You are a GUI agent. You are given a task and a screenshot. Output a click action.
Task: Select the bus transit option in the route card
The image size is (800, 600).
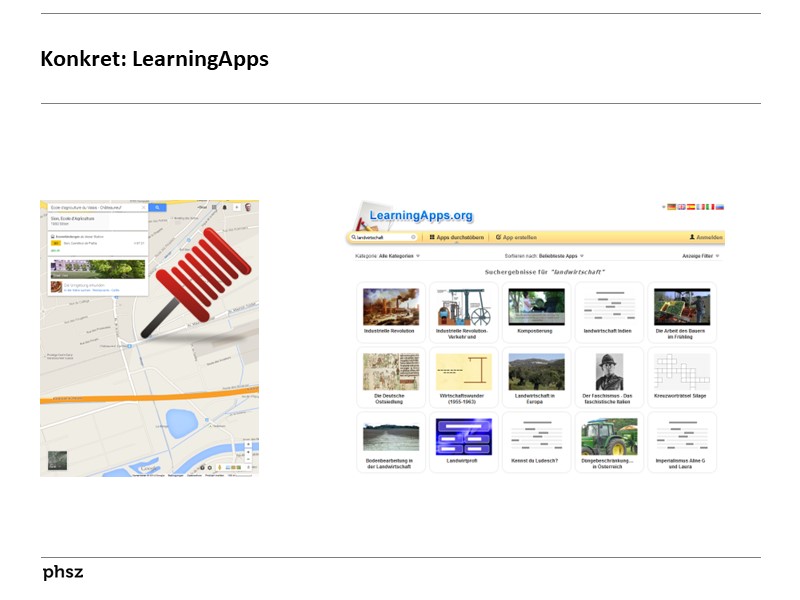coord(57,243)
